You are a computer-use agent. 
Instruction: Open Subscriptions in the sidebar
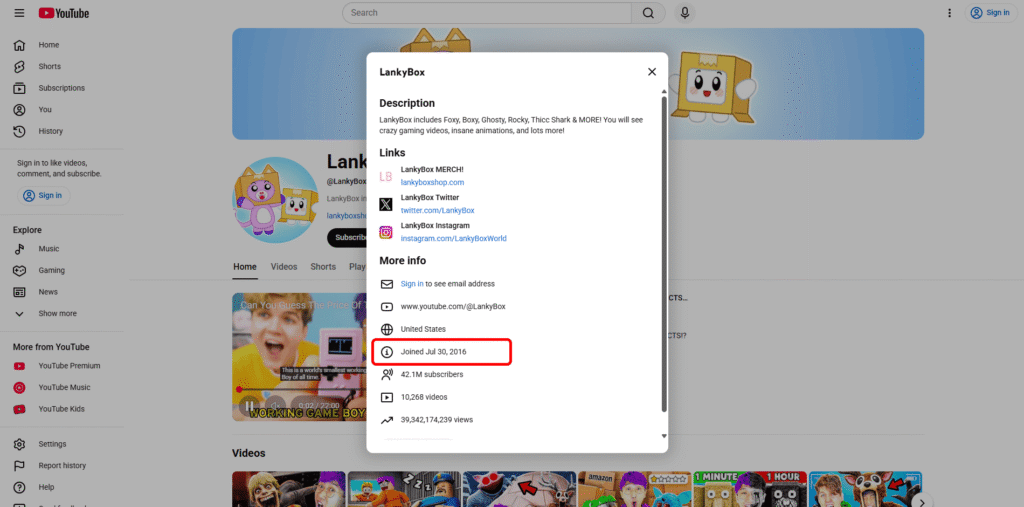[61, 88]
